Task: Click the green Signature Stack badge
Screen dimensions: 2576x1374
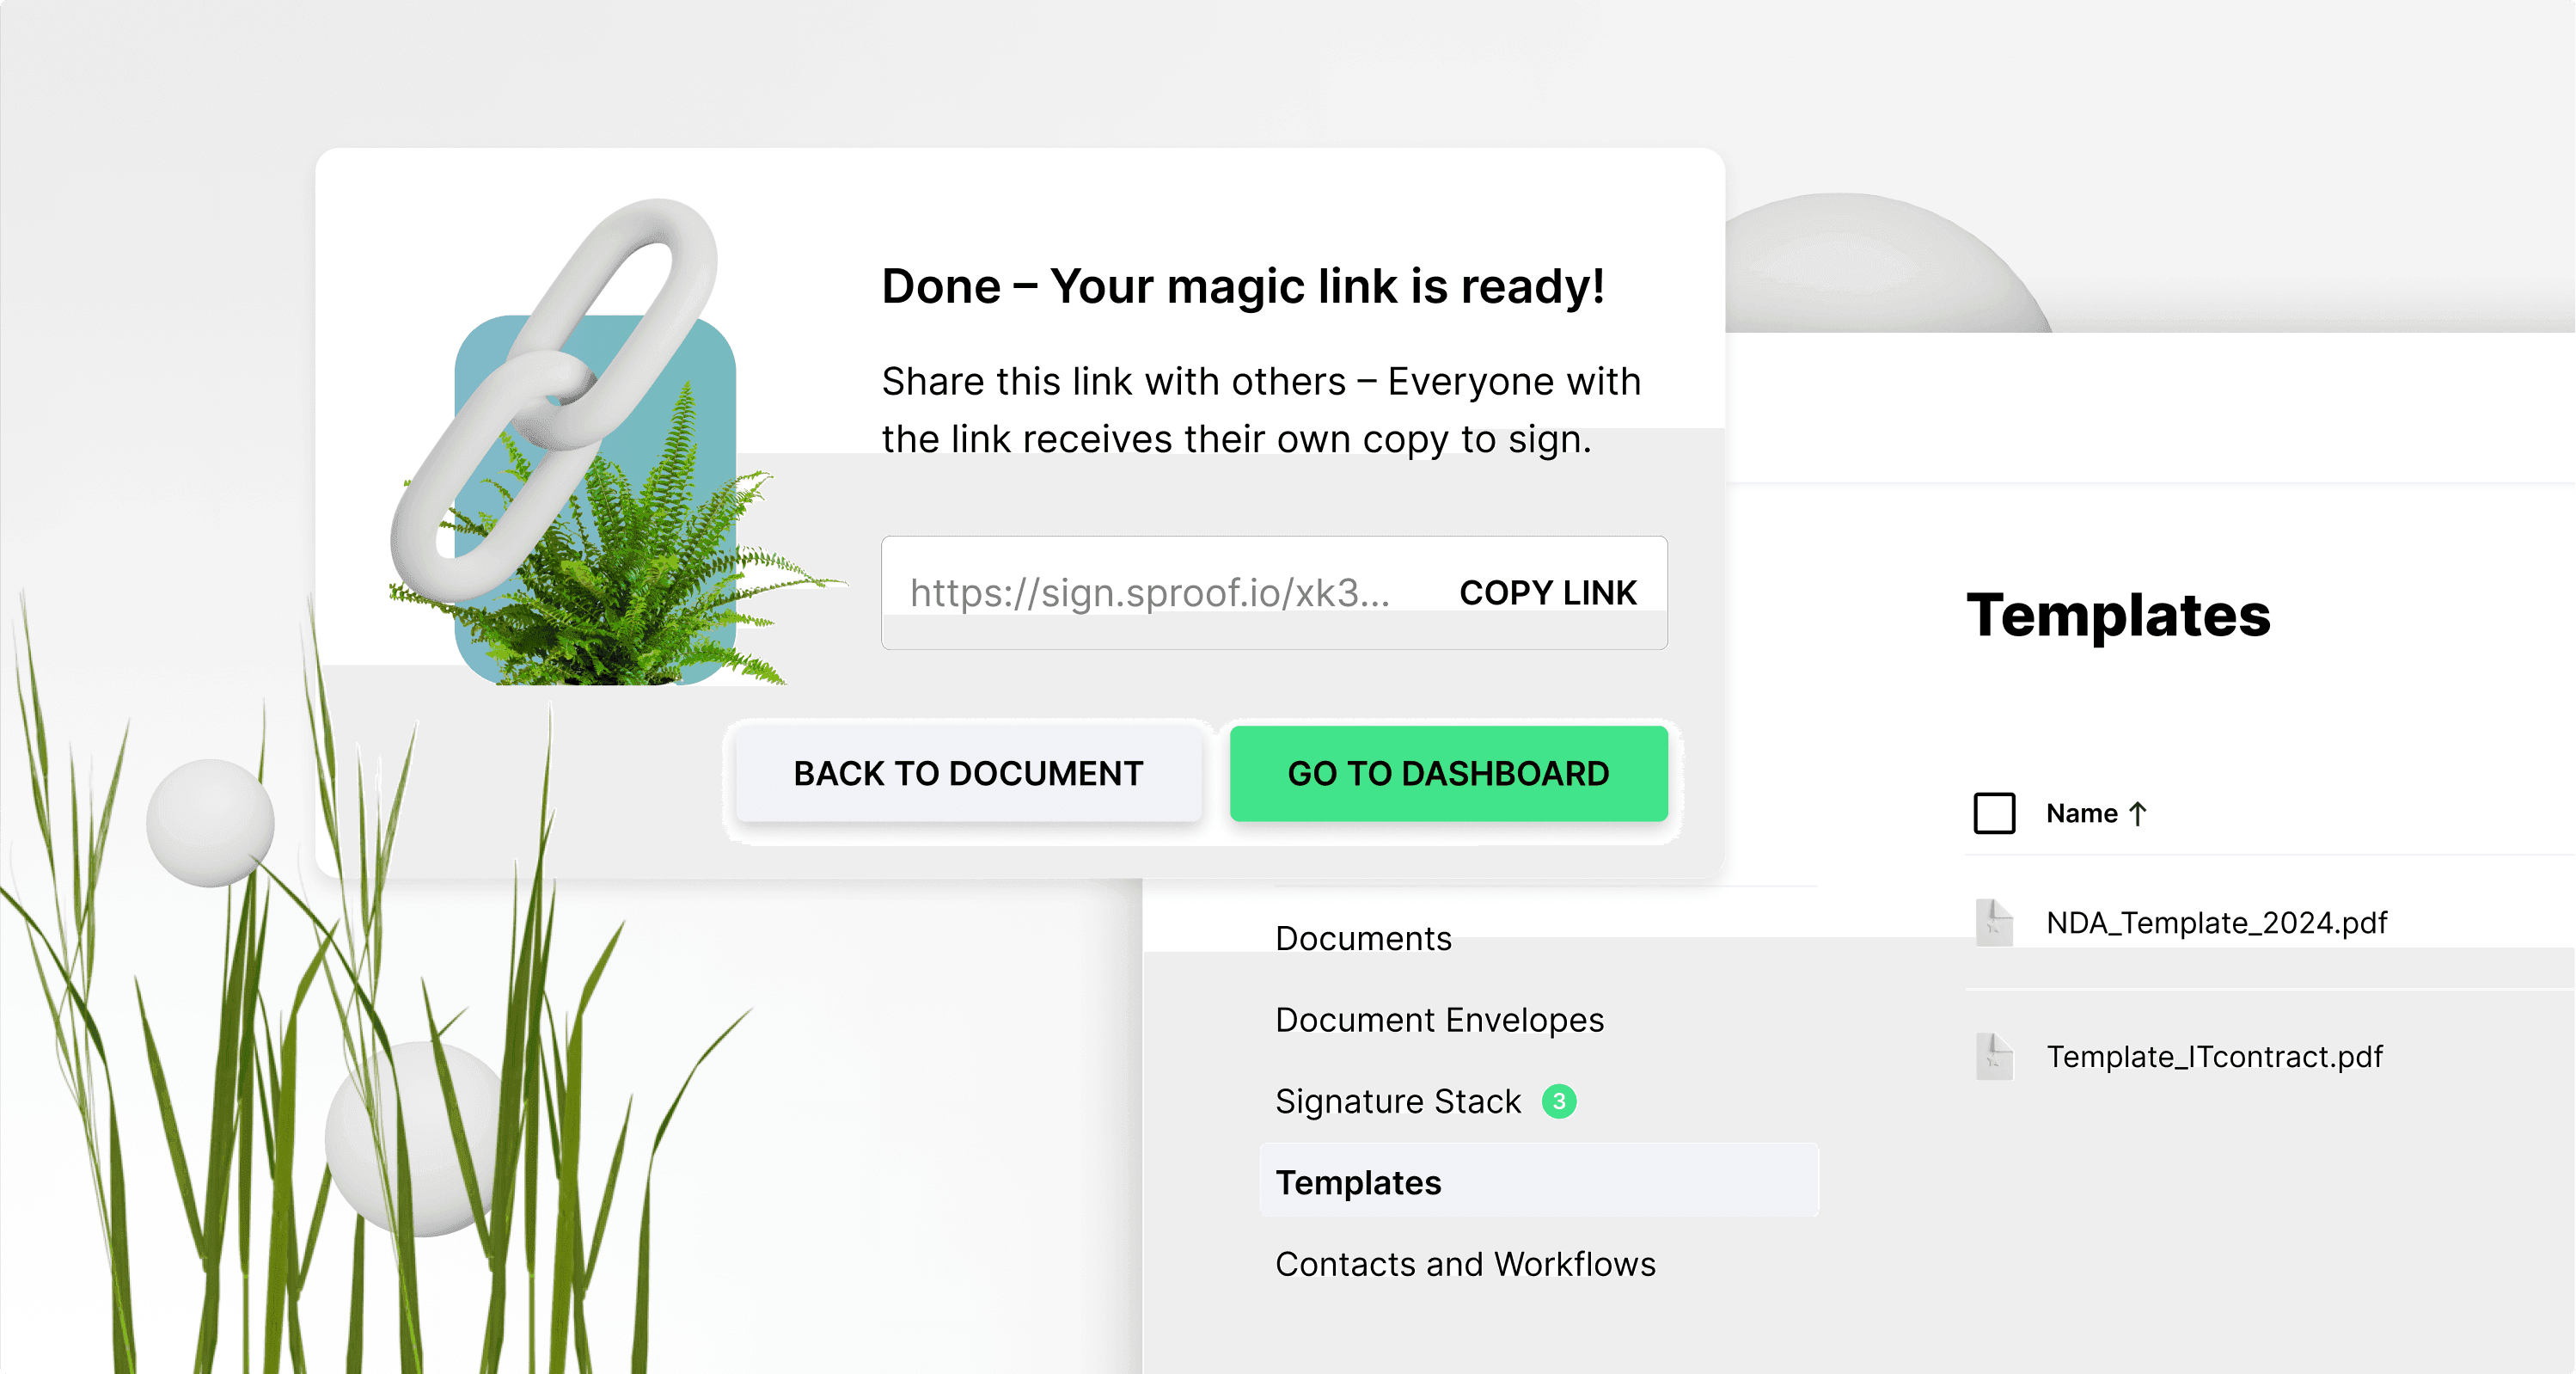Action: coord(1559,1101)
